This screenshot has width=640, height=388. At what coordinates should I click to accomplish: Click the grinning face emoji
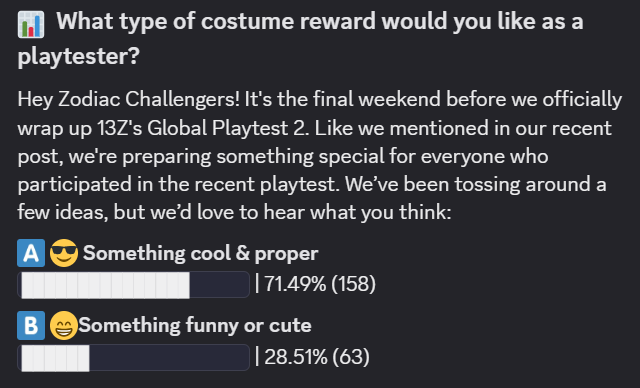(x=64, y=326)
